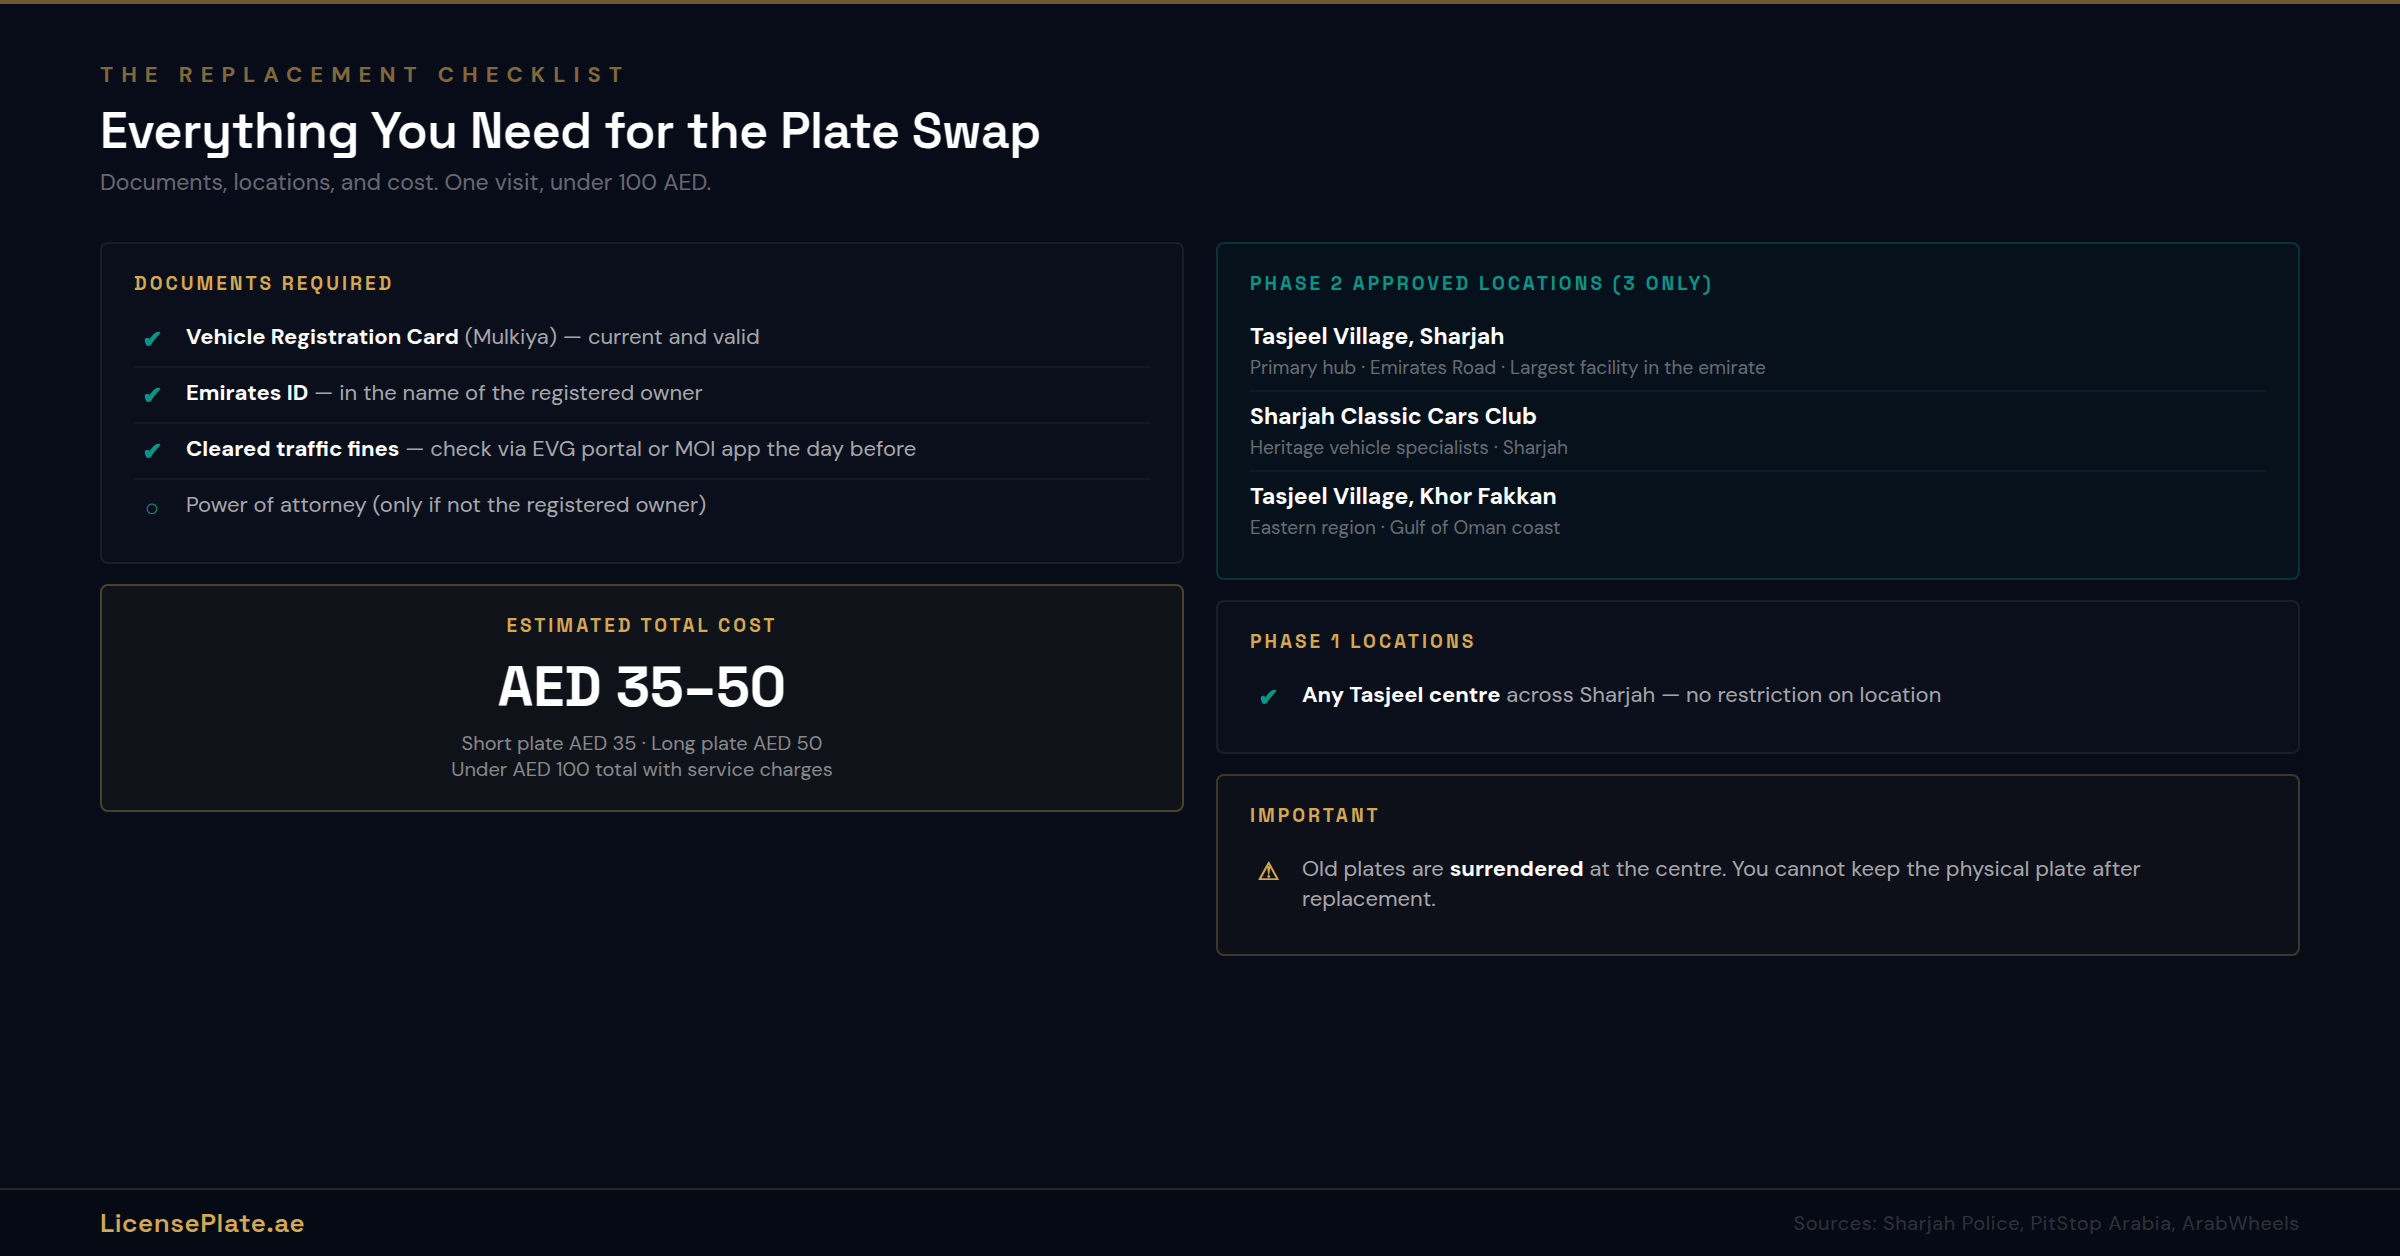
Task: Click hollow circle beside Power of attorney
Action: click(152, 508)
